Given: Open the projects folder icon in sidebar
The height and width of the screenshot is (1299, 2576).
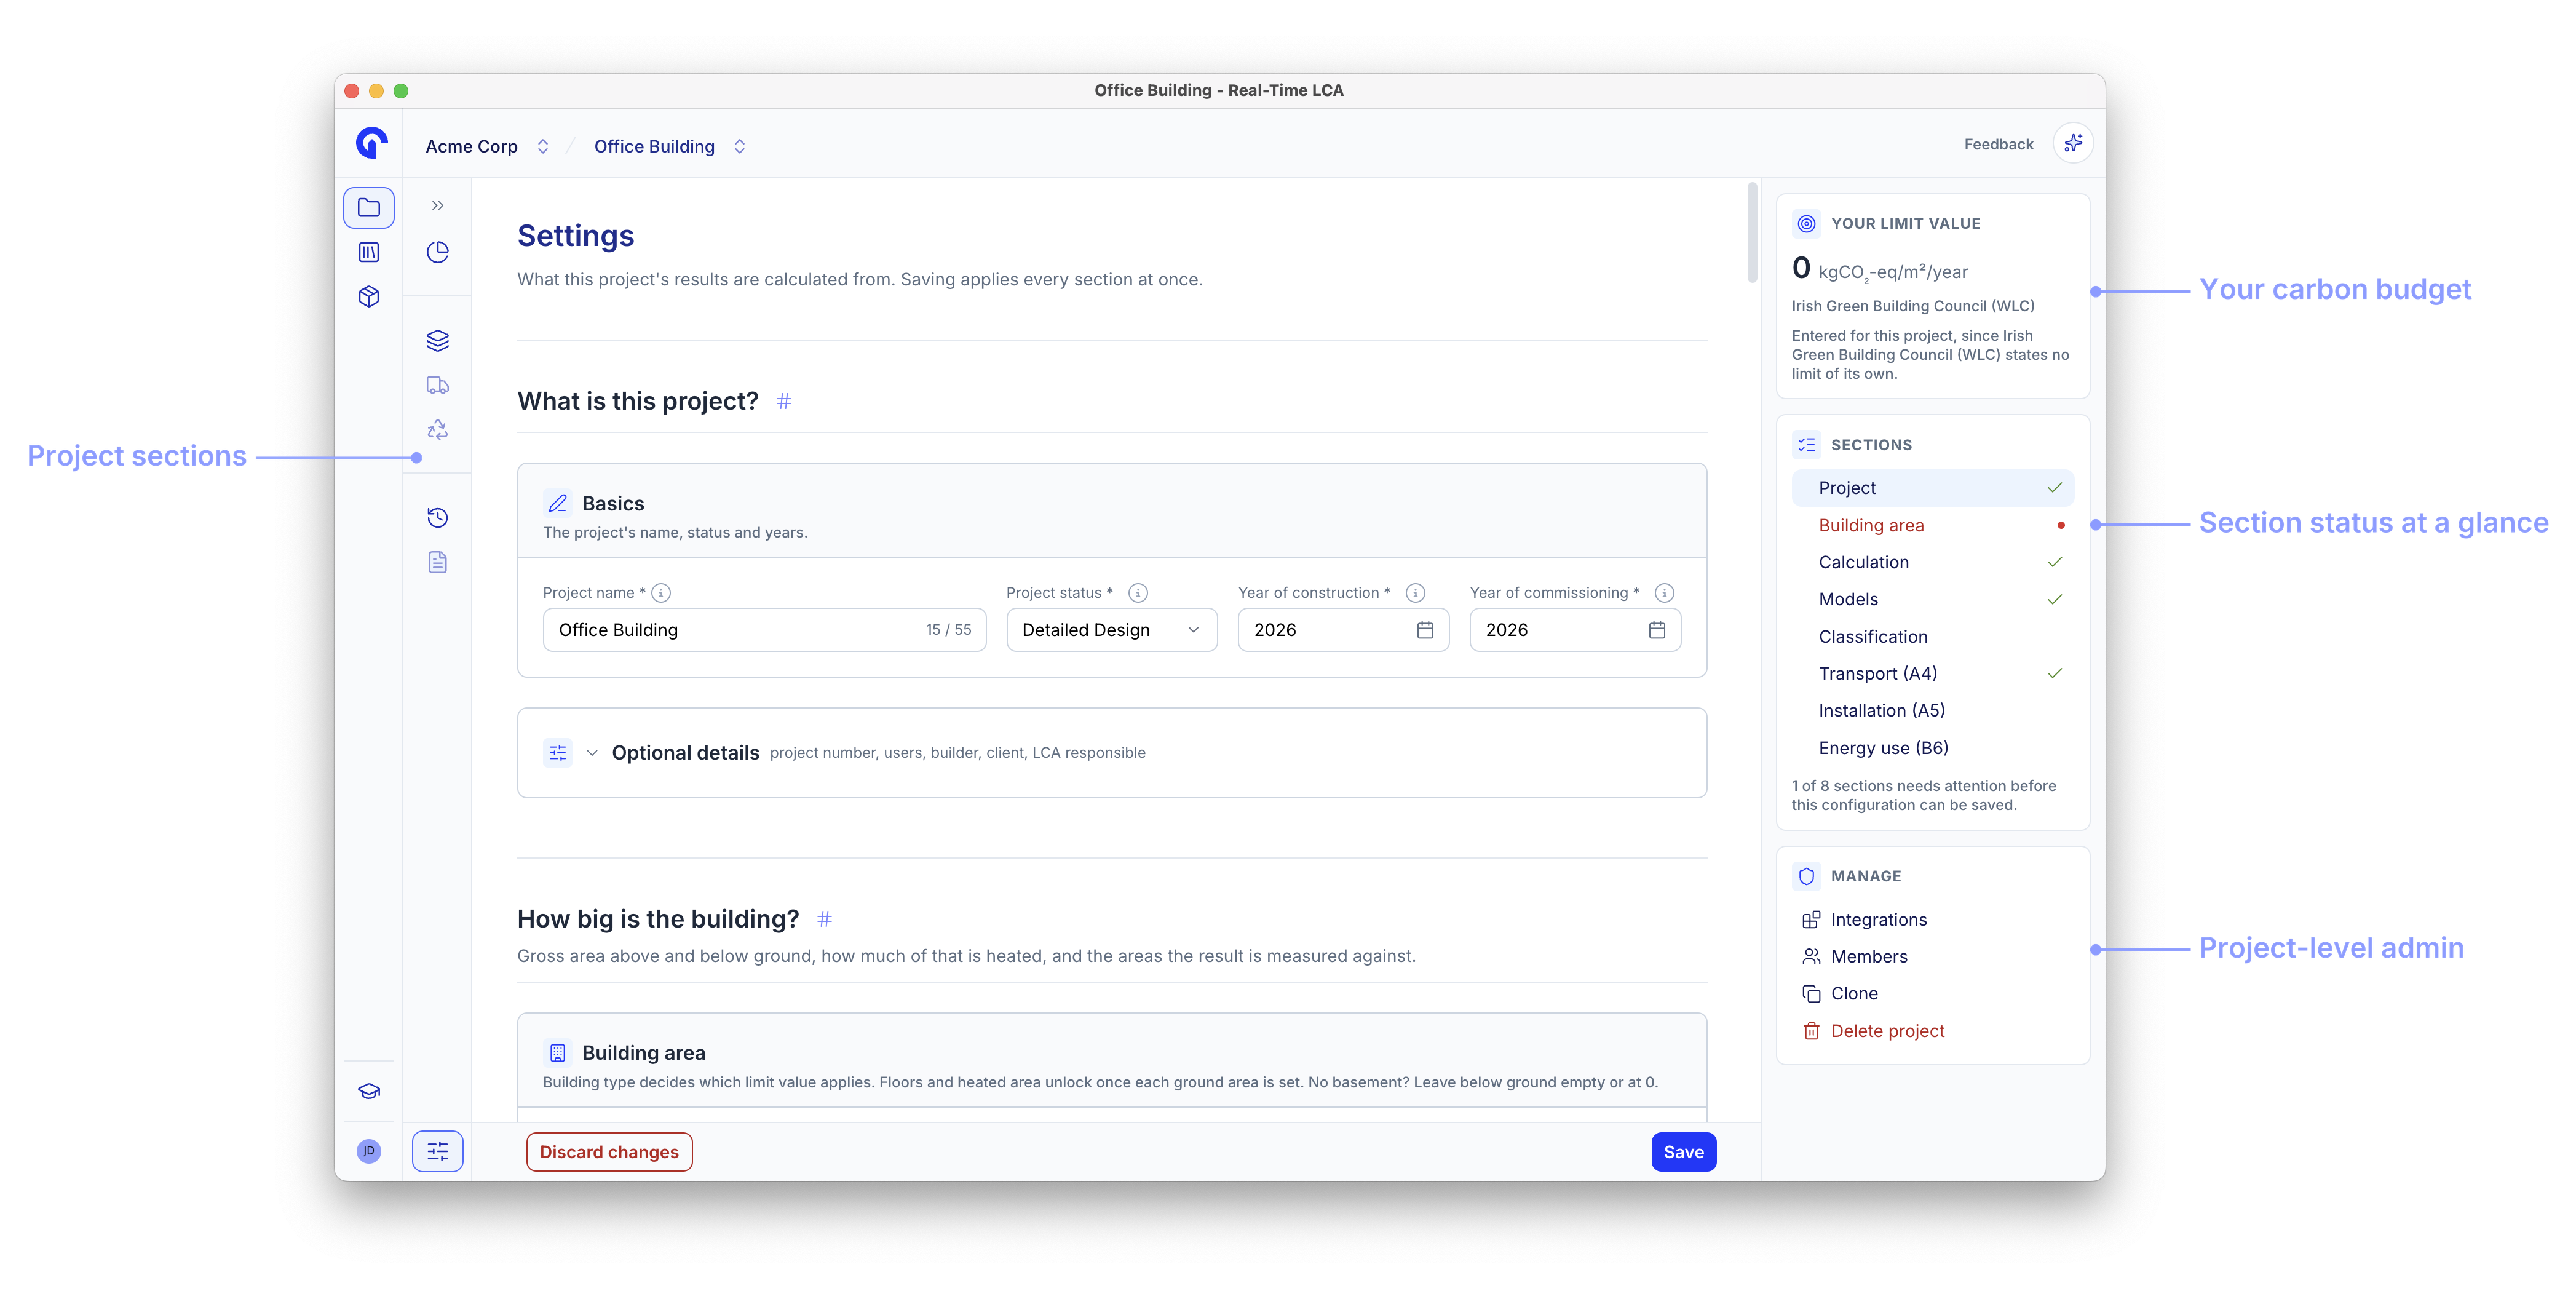Looking at the screenshot, I should [x=368, y=208].
